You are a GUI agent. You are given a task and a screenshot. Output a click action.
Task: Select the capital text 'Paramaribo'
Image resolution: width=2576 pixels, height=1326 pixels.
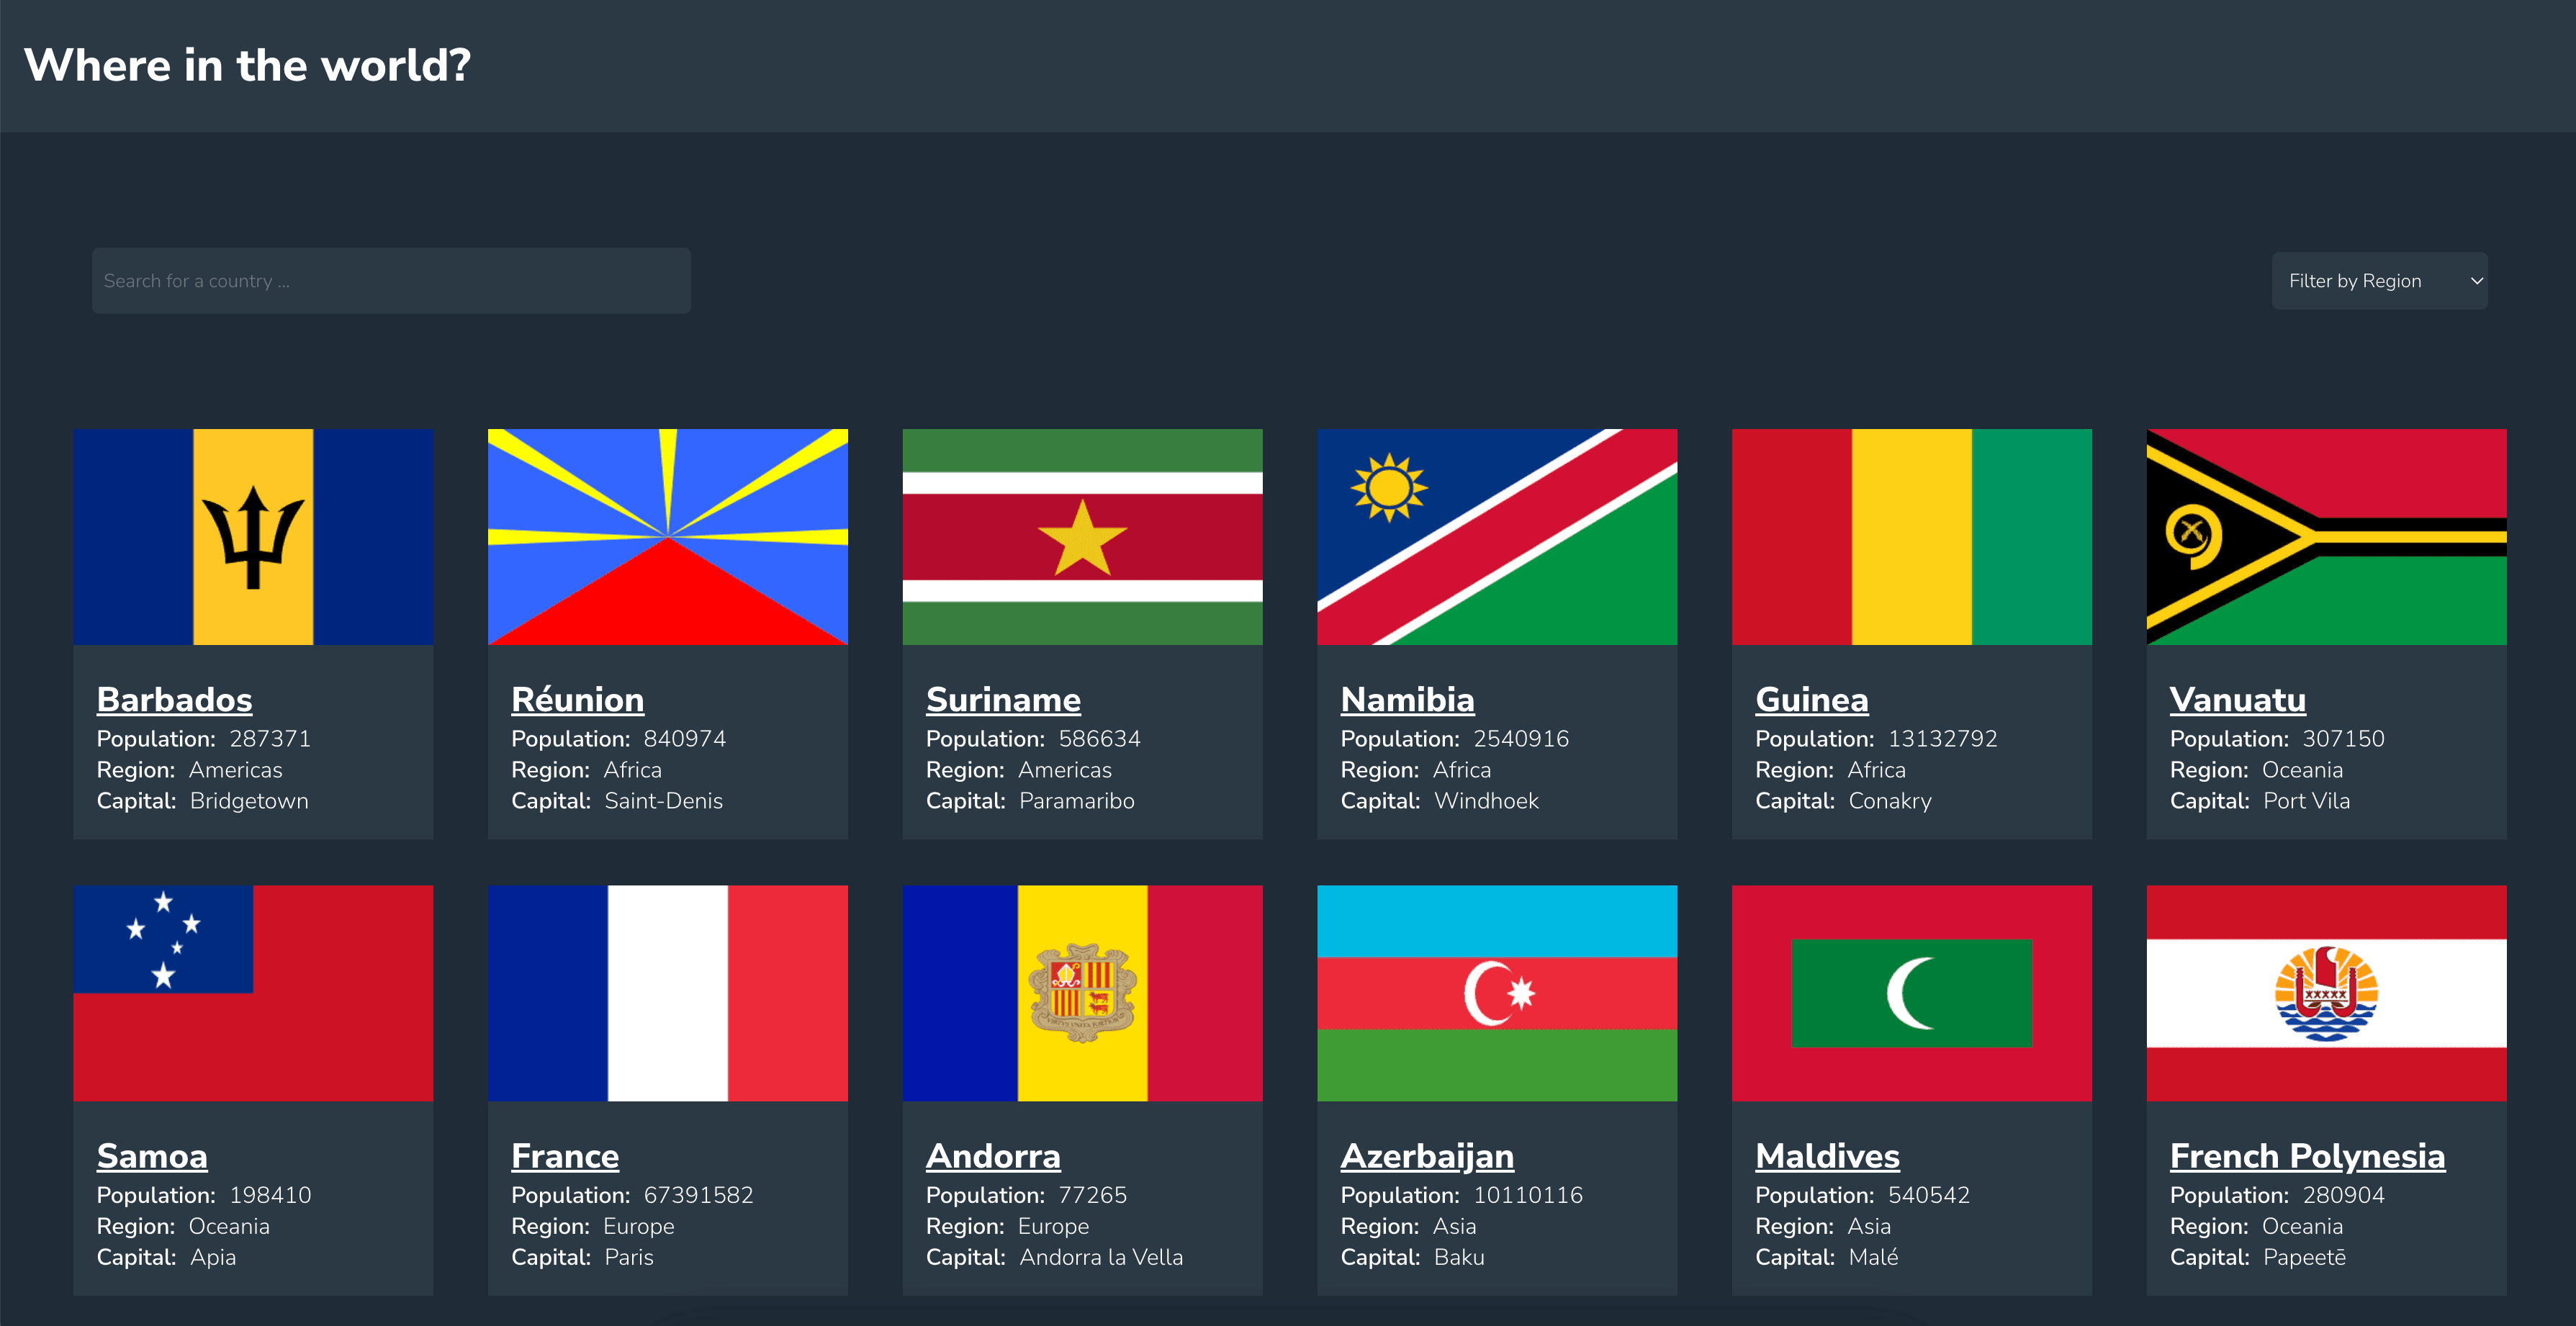[1077, 801]
